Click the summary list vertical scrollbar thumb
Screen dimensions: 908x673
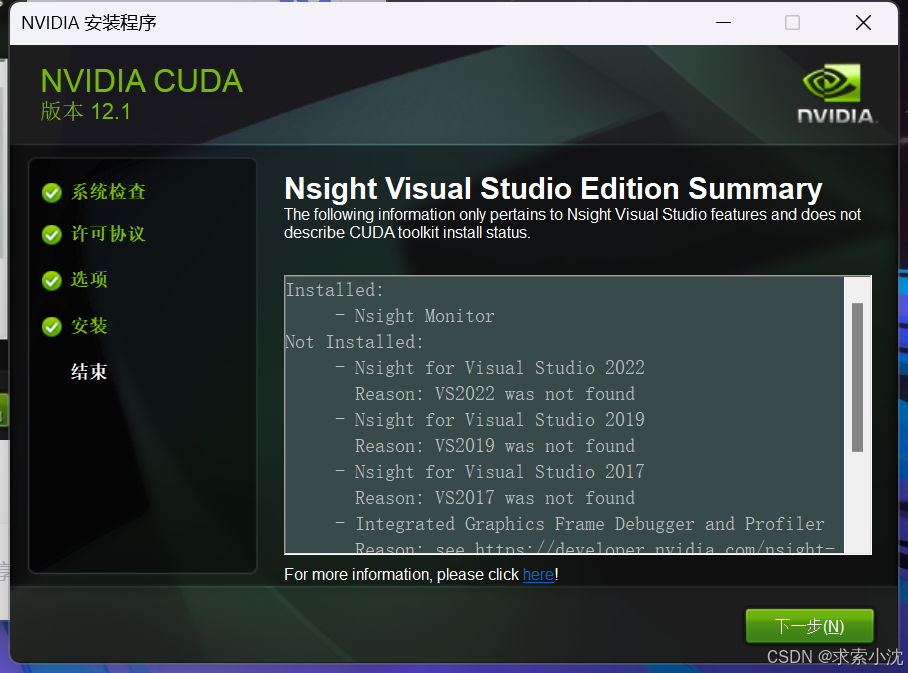[x=858, y=377]
